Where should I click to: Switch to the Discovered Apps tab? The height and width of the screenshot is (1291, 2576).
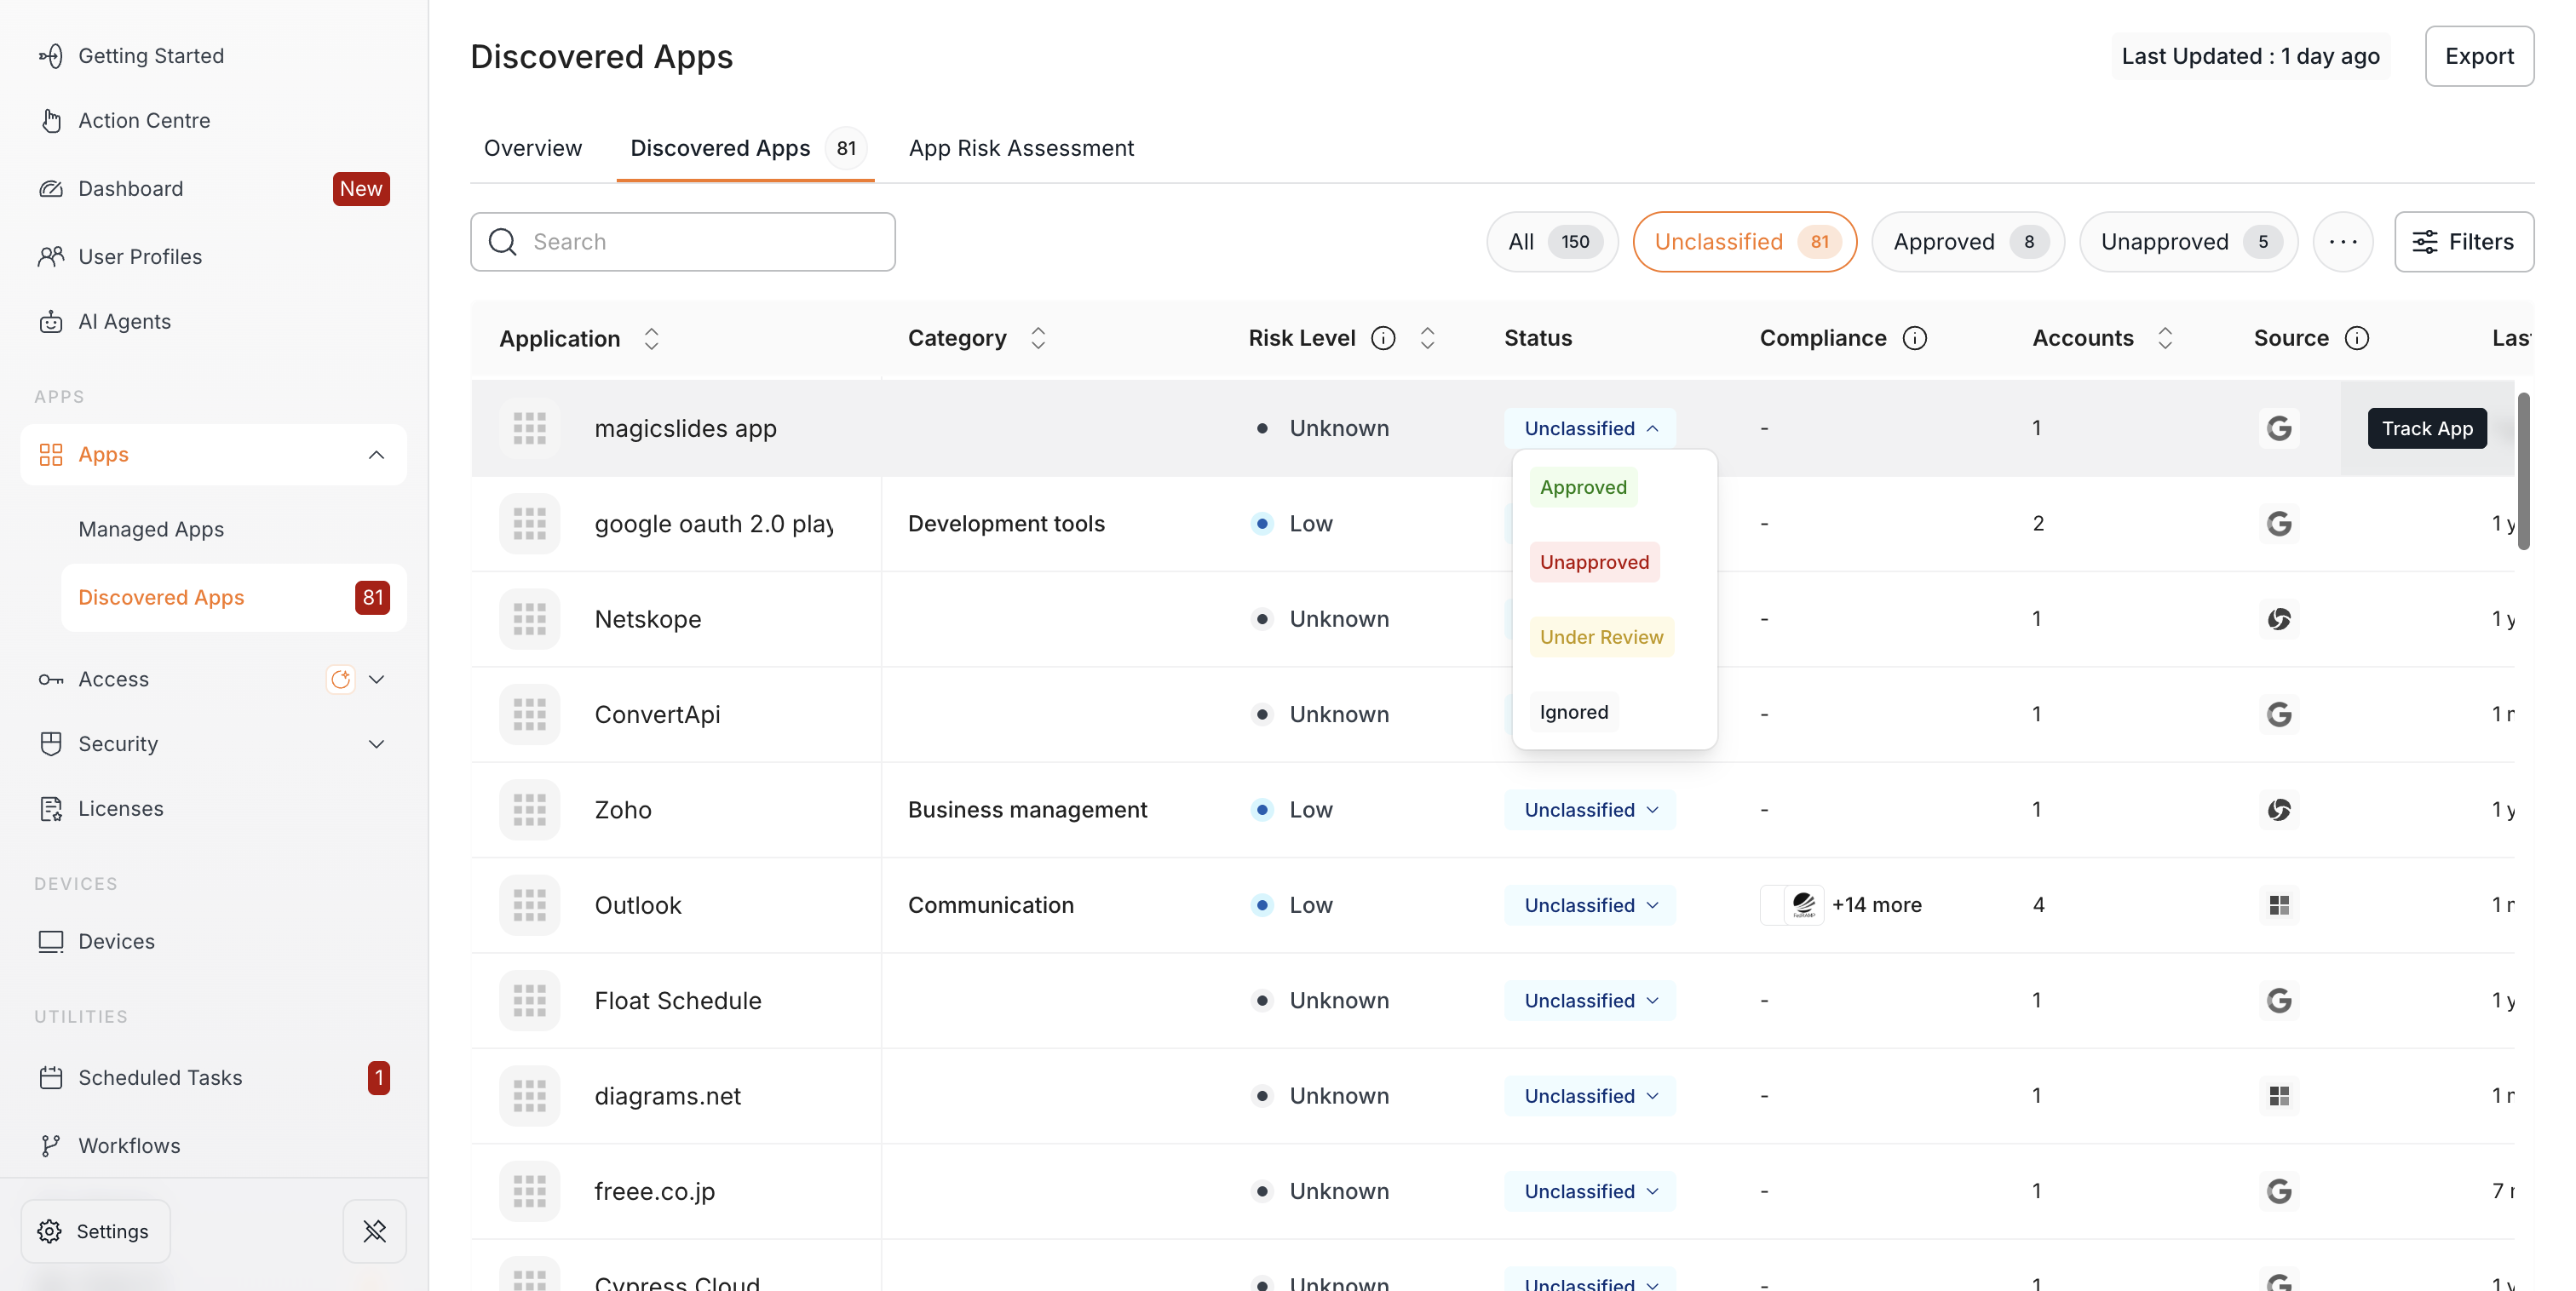(x=745, y=149)
